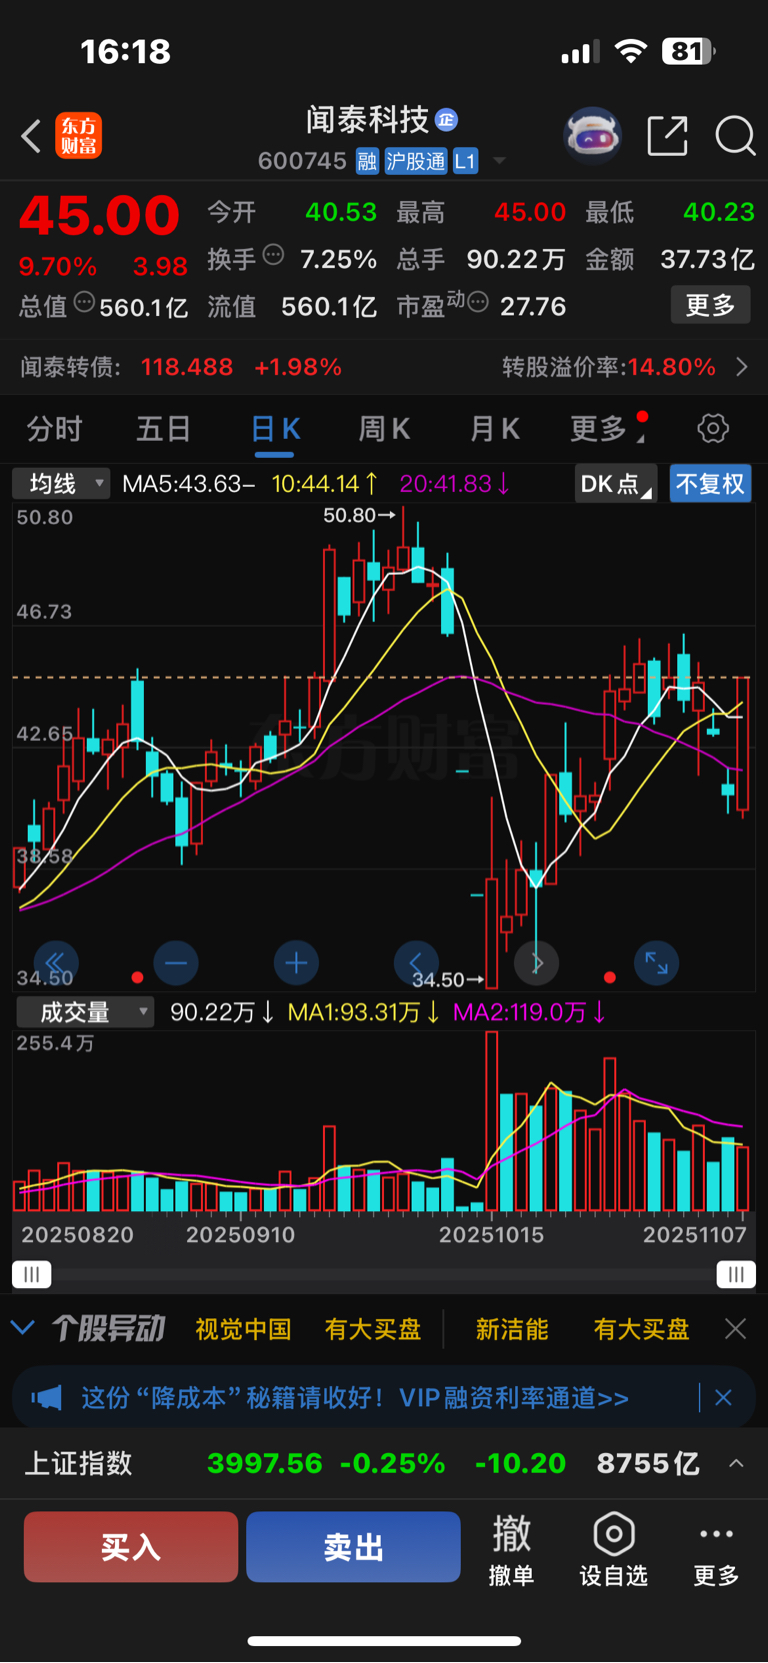The width and height of the screenshot is (768, 1663).
Task: Close the 个股异动 ticker bar
Action: click(x=735, y=1329)
